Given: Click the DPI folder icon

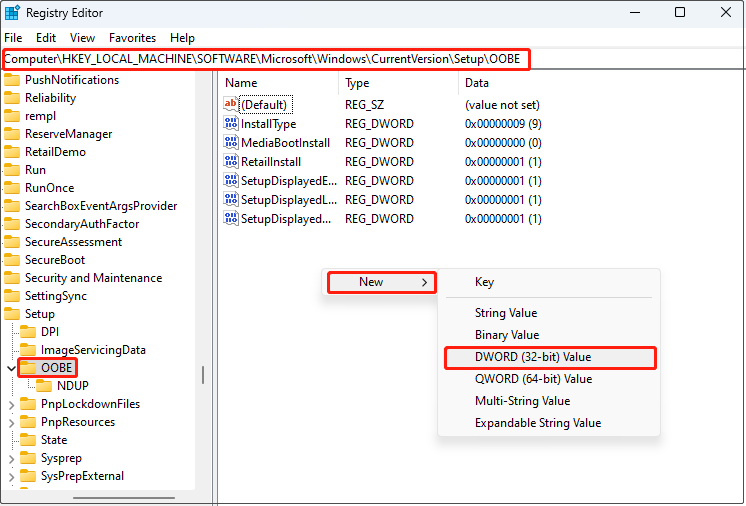Looking at the screenshot, I should tap(28, 331).
